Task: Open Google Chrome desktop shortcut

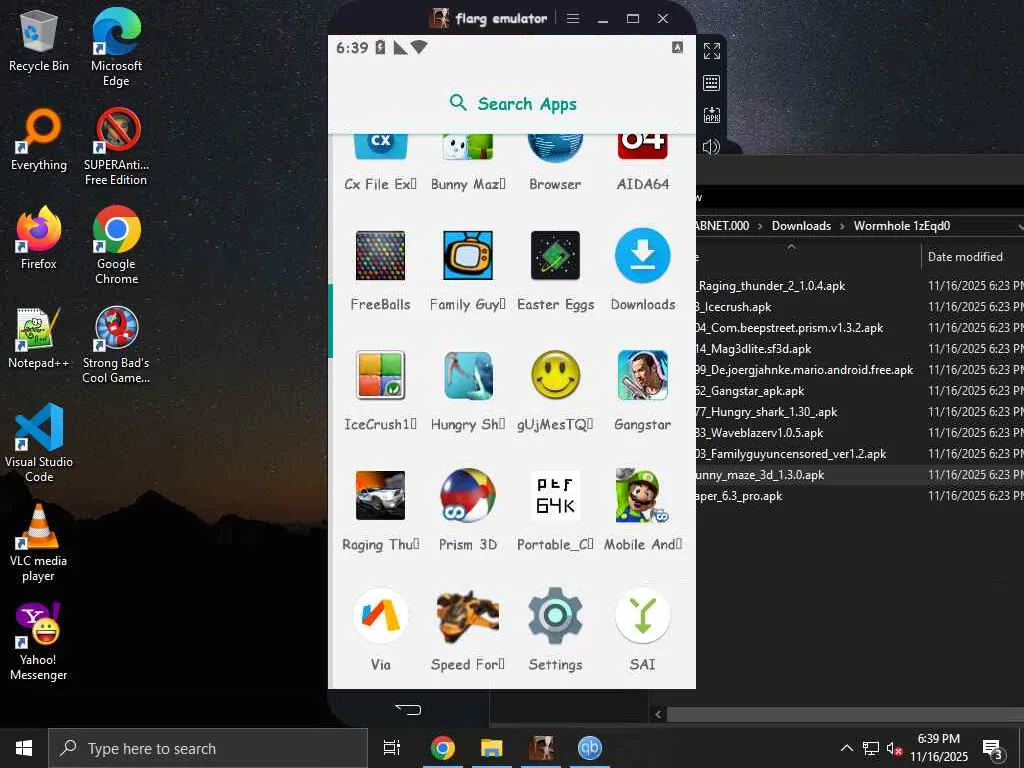Action: 116,245
